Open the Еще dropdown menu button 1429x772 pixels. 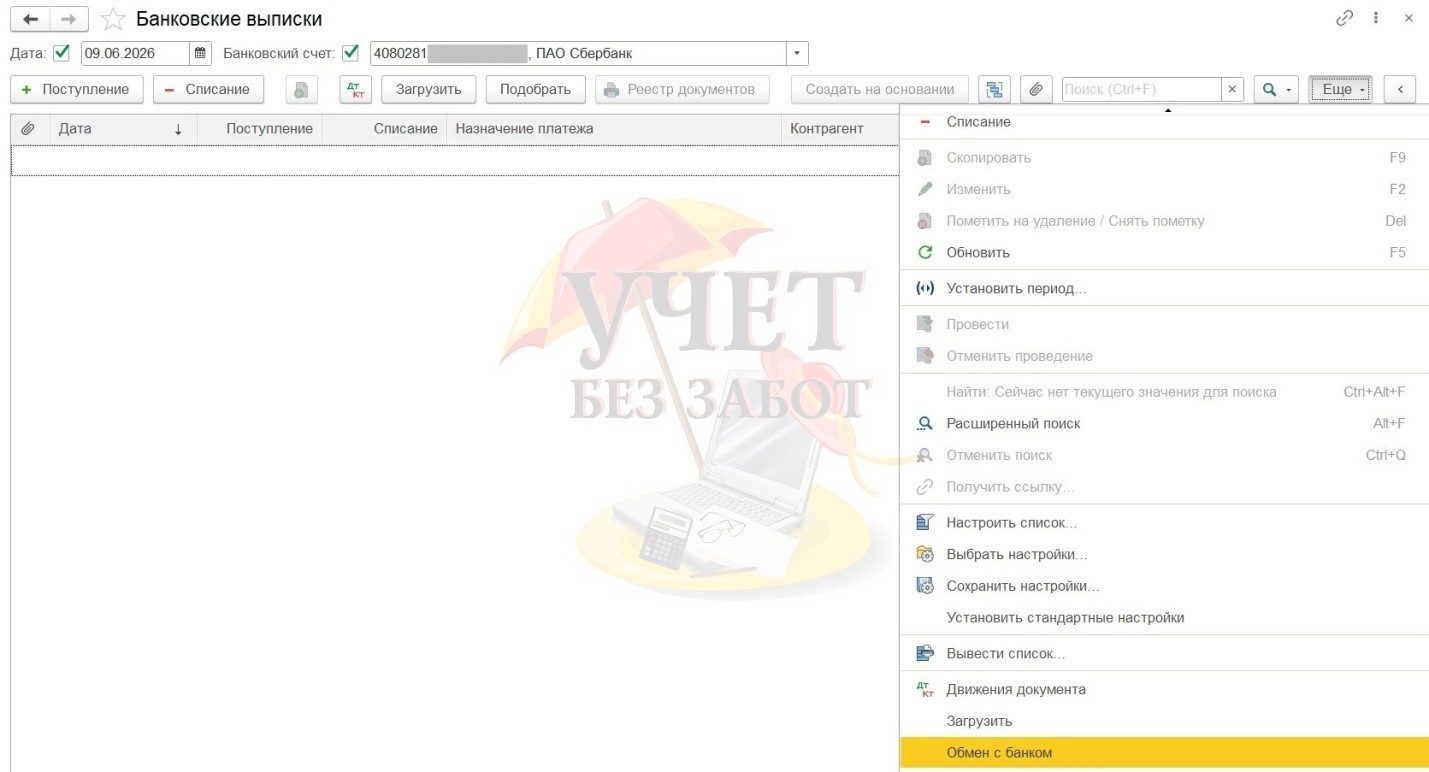[1340, 89]
